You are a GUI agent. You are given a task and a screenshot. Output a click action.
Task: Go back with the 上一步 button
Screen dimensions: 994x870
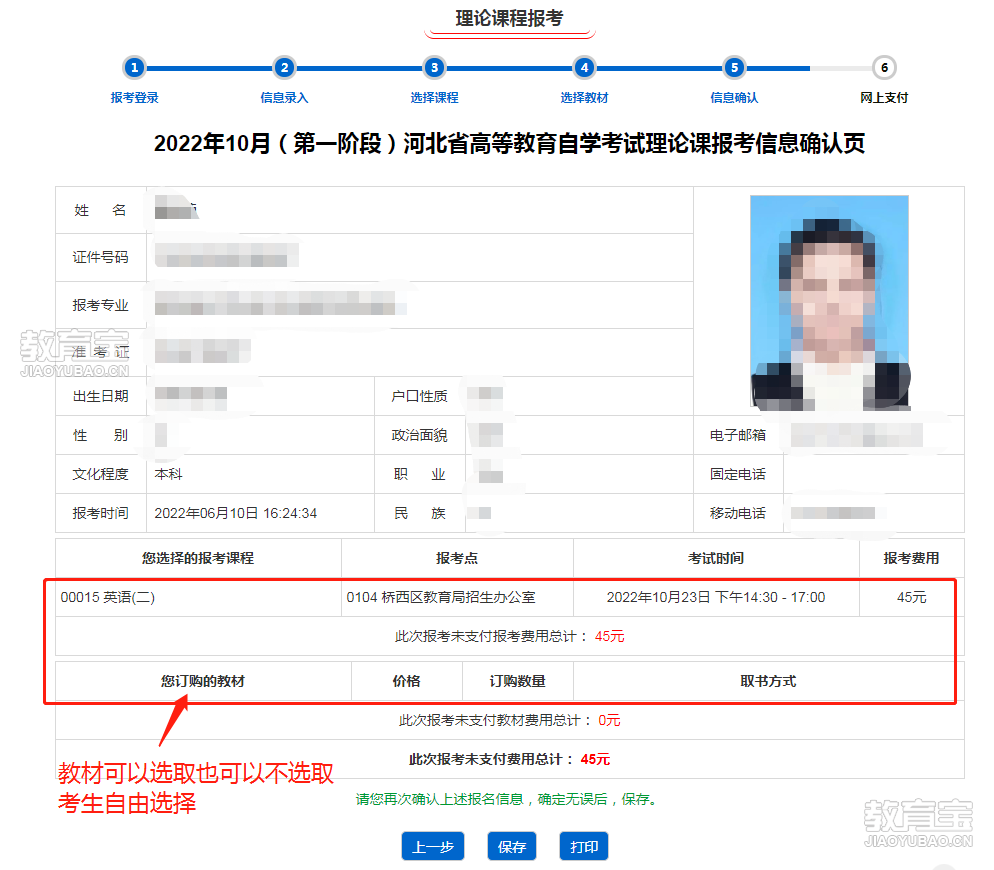pyautogui.click(x=433, y=847)
